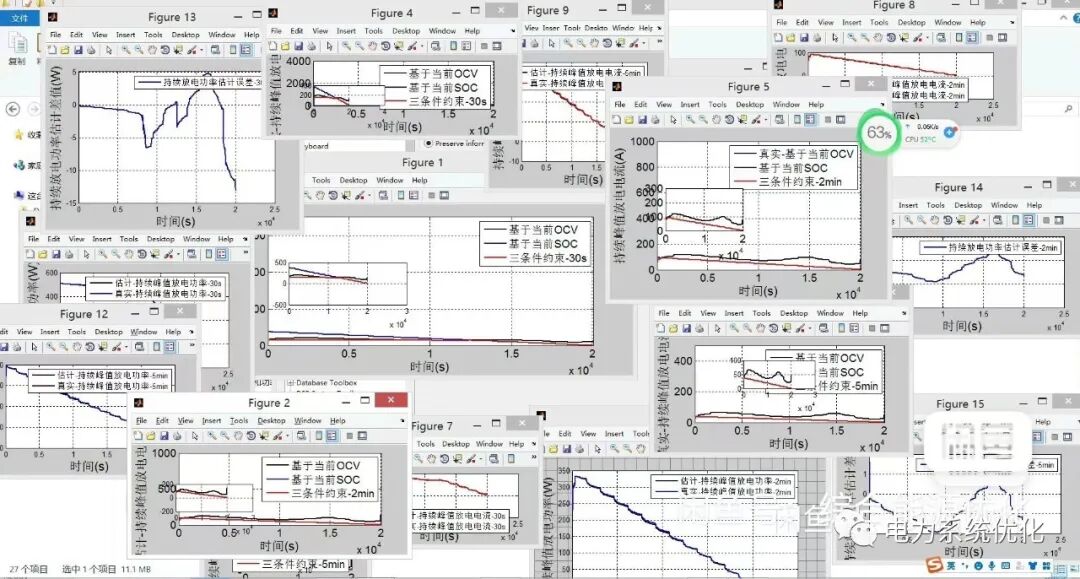
Task: Select Brush data tool in Figure 13
Action: 191,50
